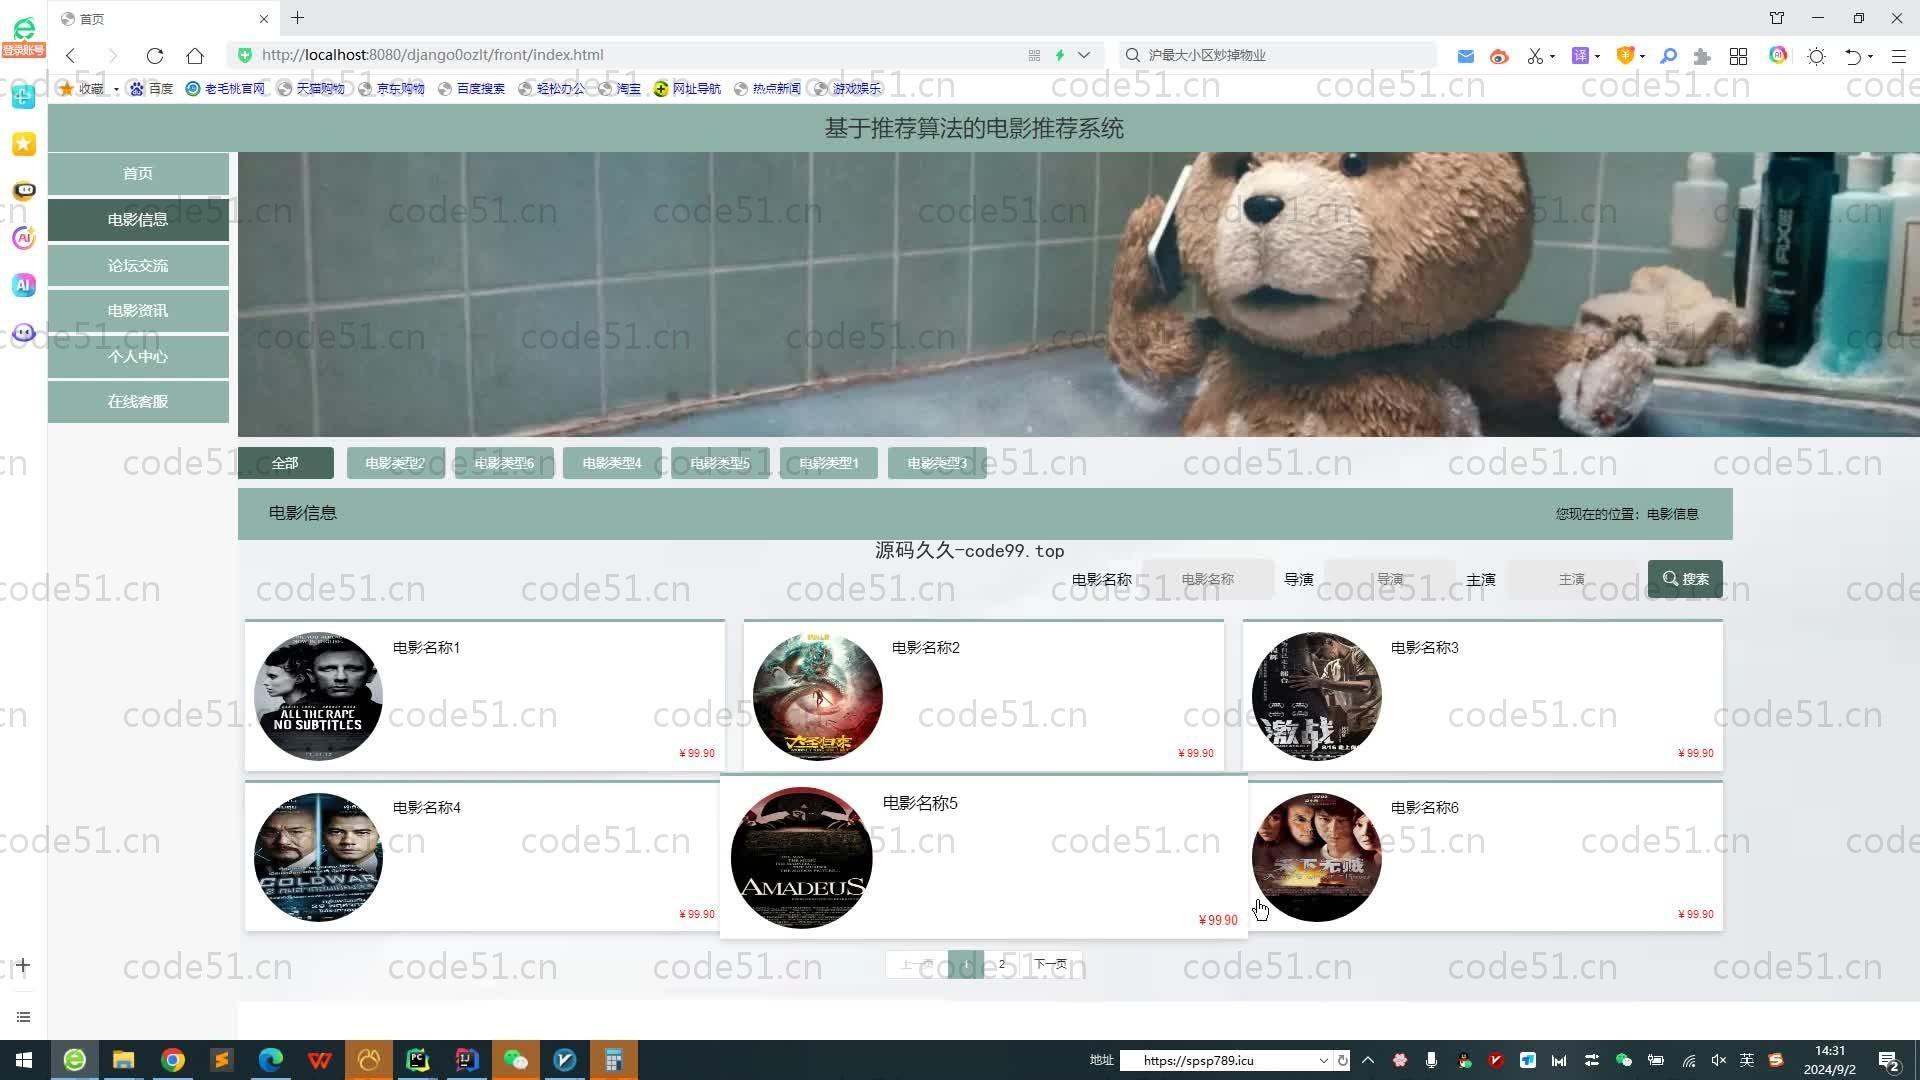The height and width of the screenshot is (1080, 1920).
Task: Click the mail icon in toolbar
Action: (1465, 56)
